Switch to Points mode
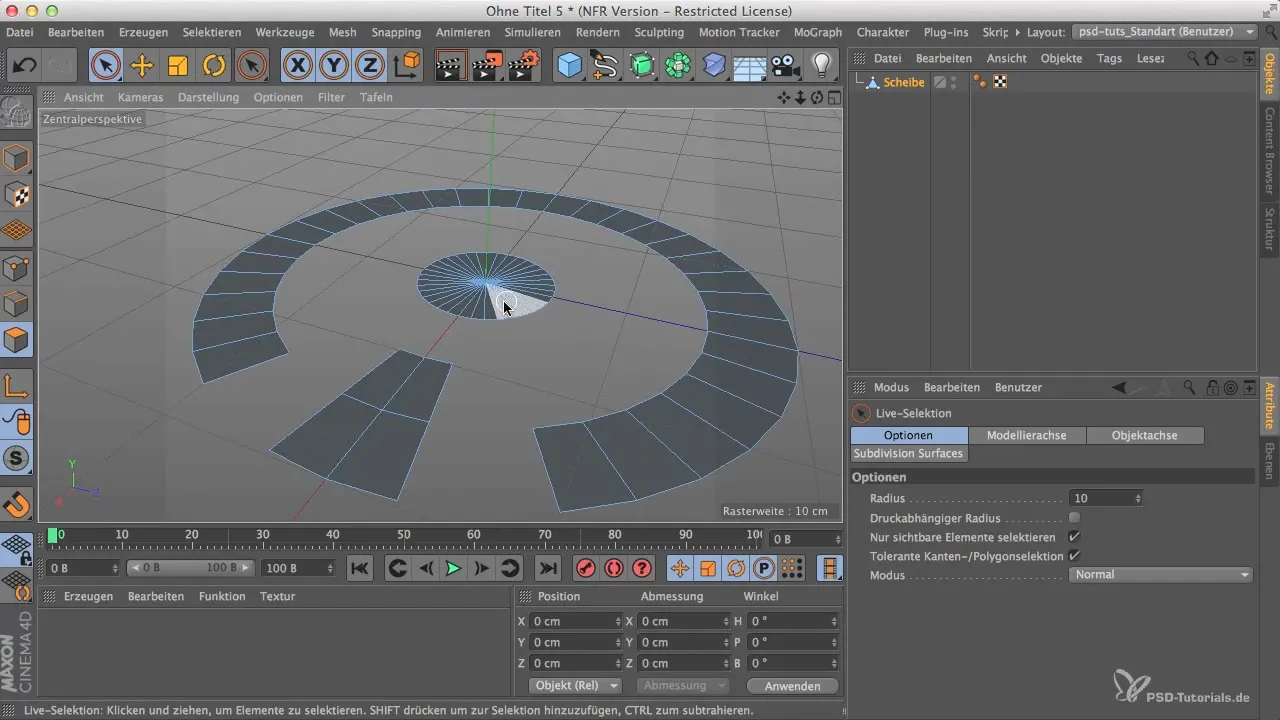 (17, 268)
